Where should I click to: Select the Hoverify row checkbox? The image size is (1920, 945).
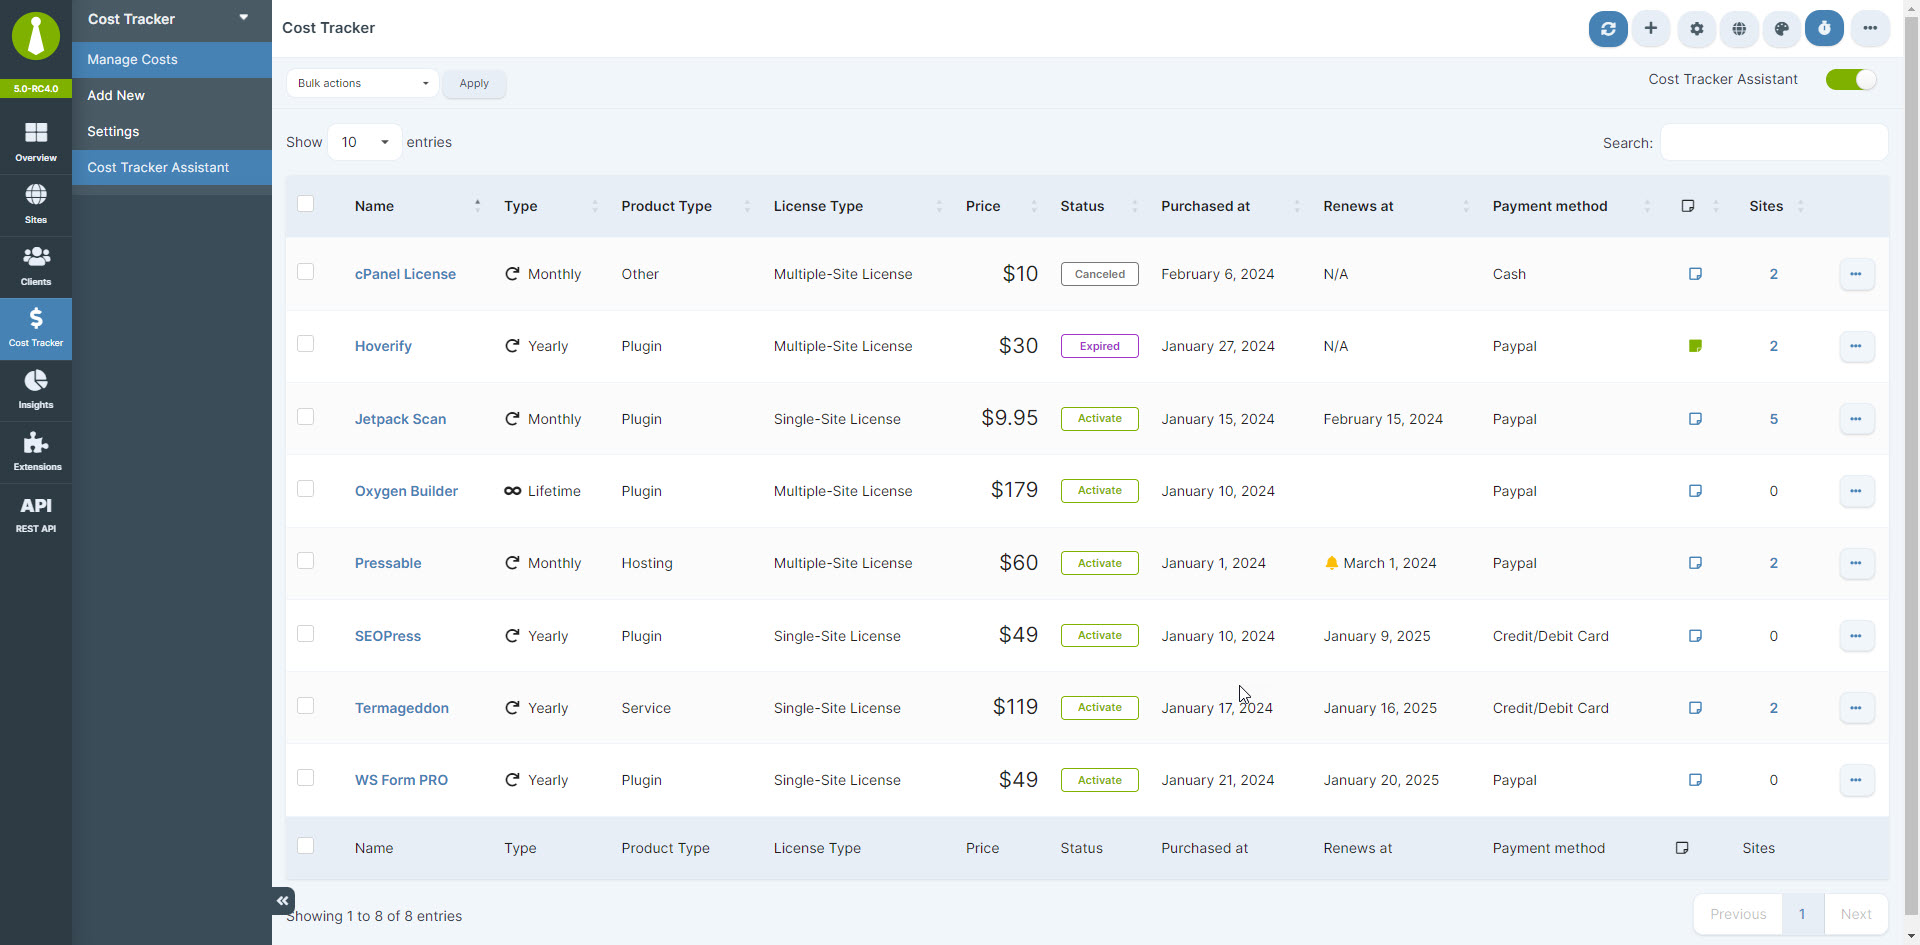[306, 344]
